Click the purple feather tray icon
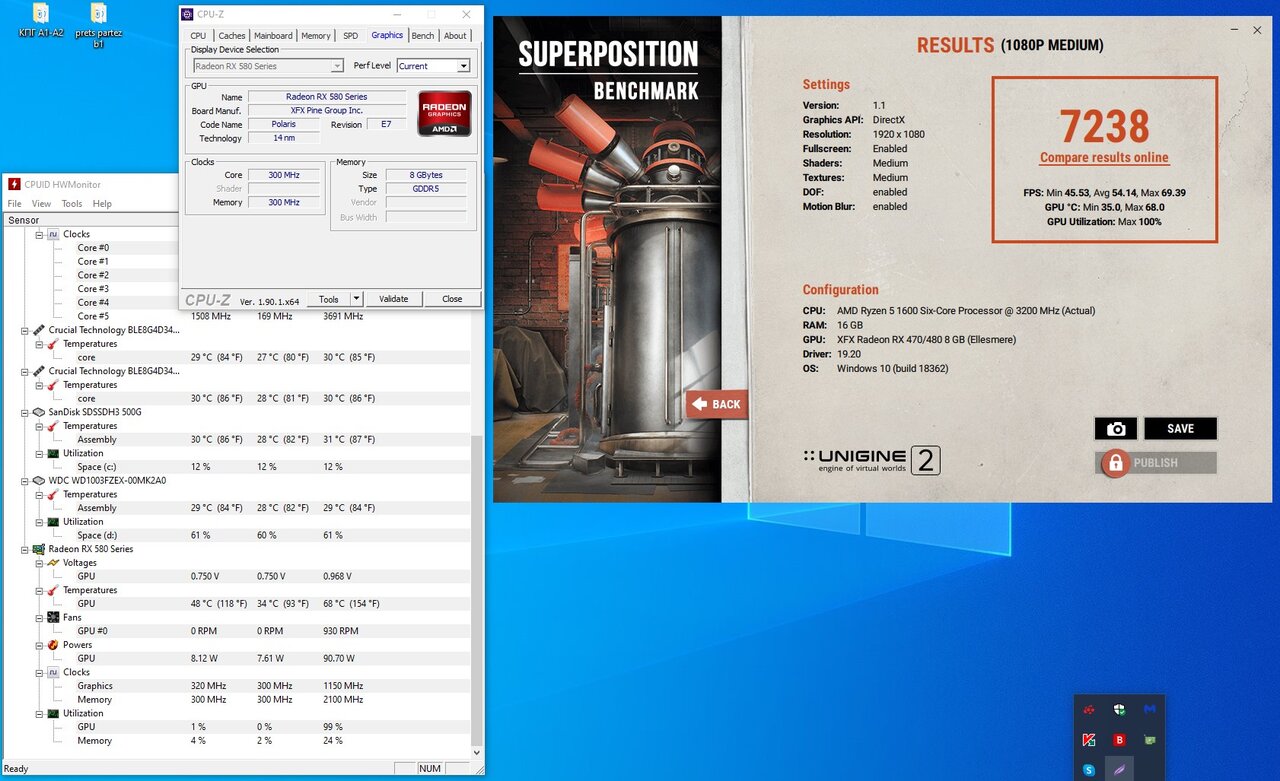The height and width of the screenshot is (781, 1280). [1119, 770]
